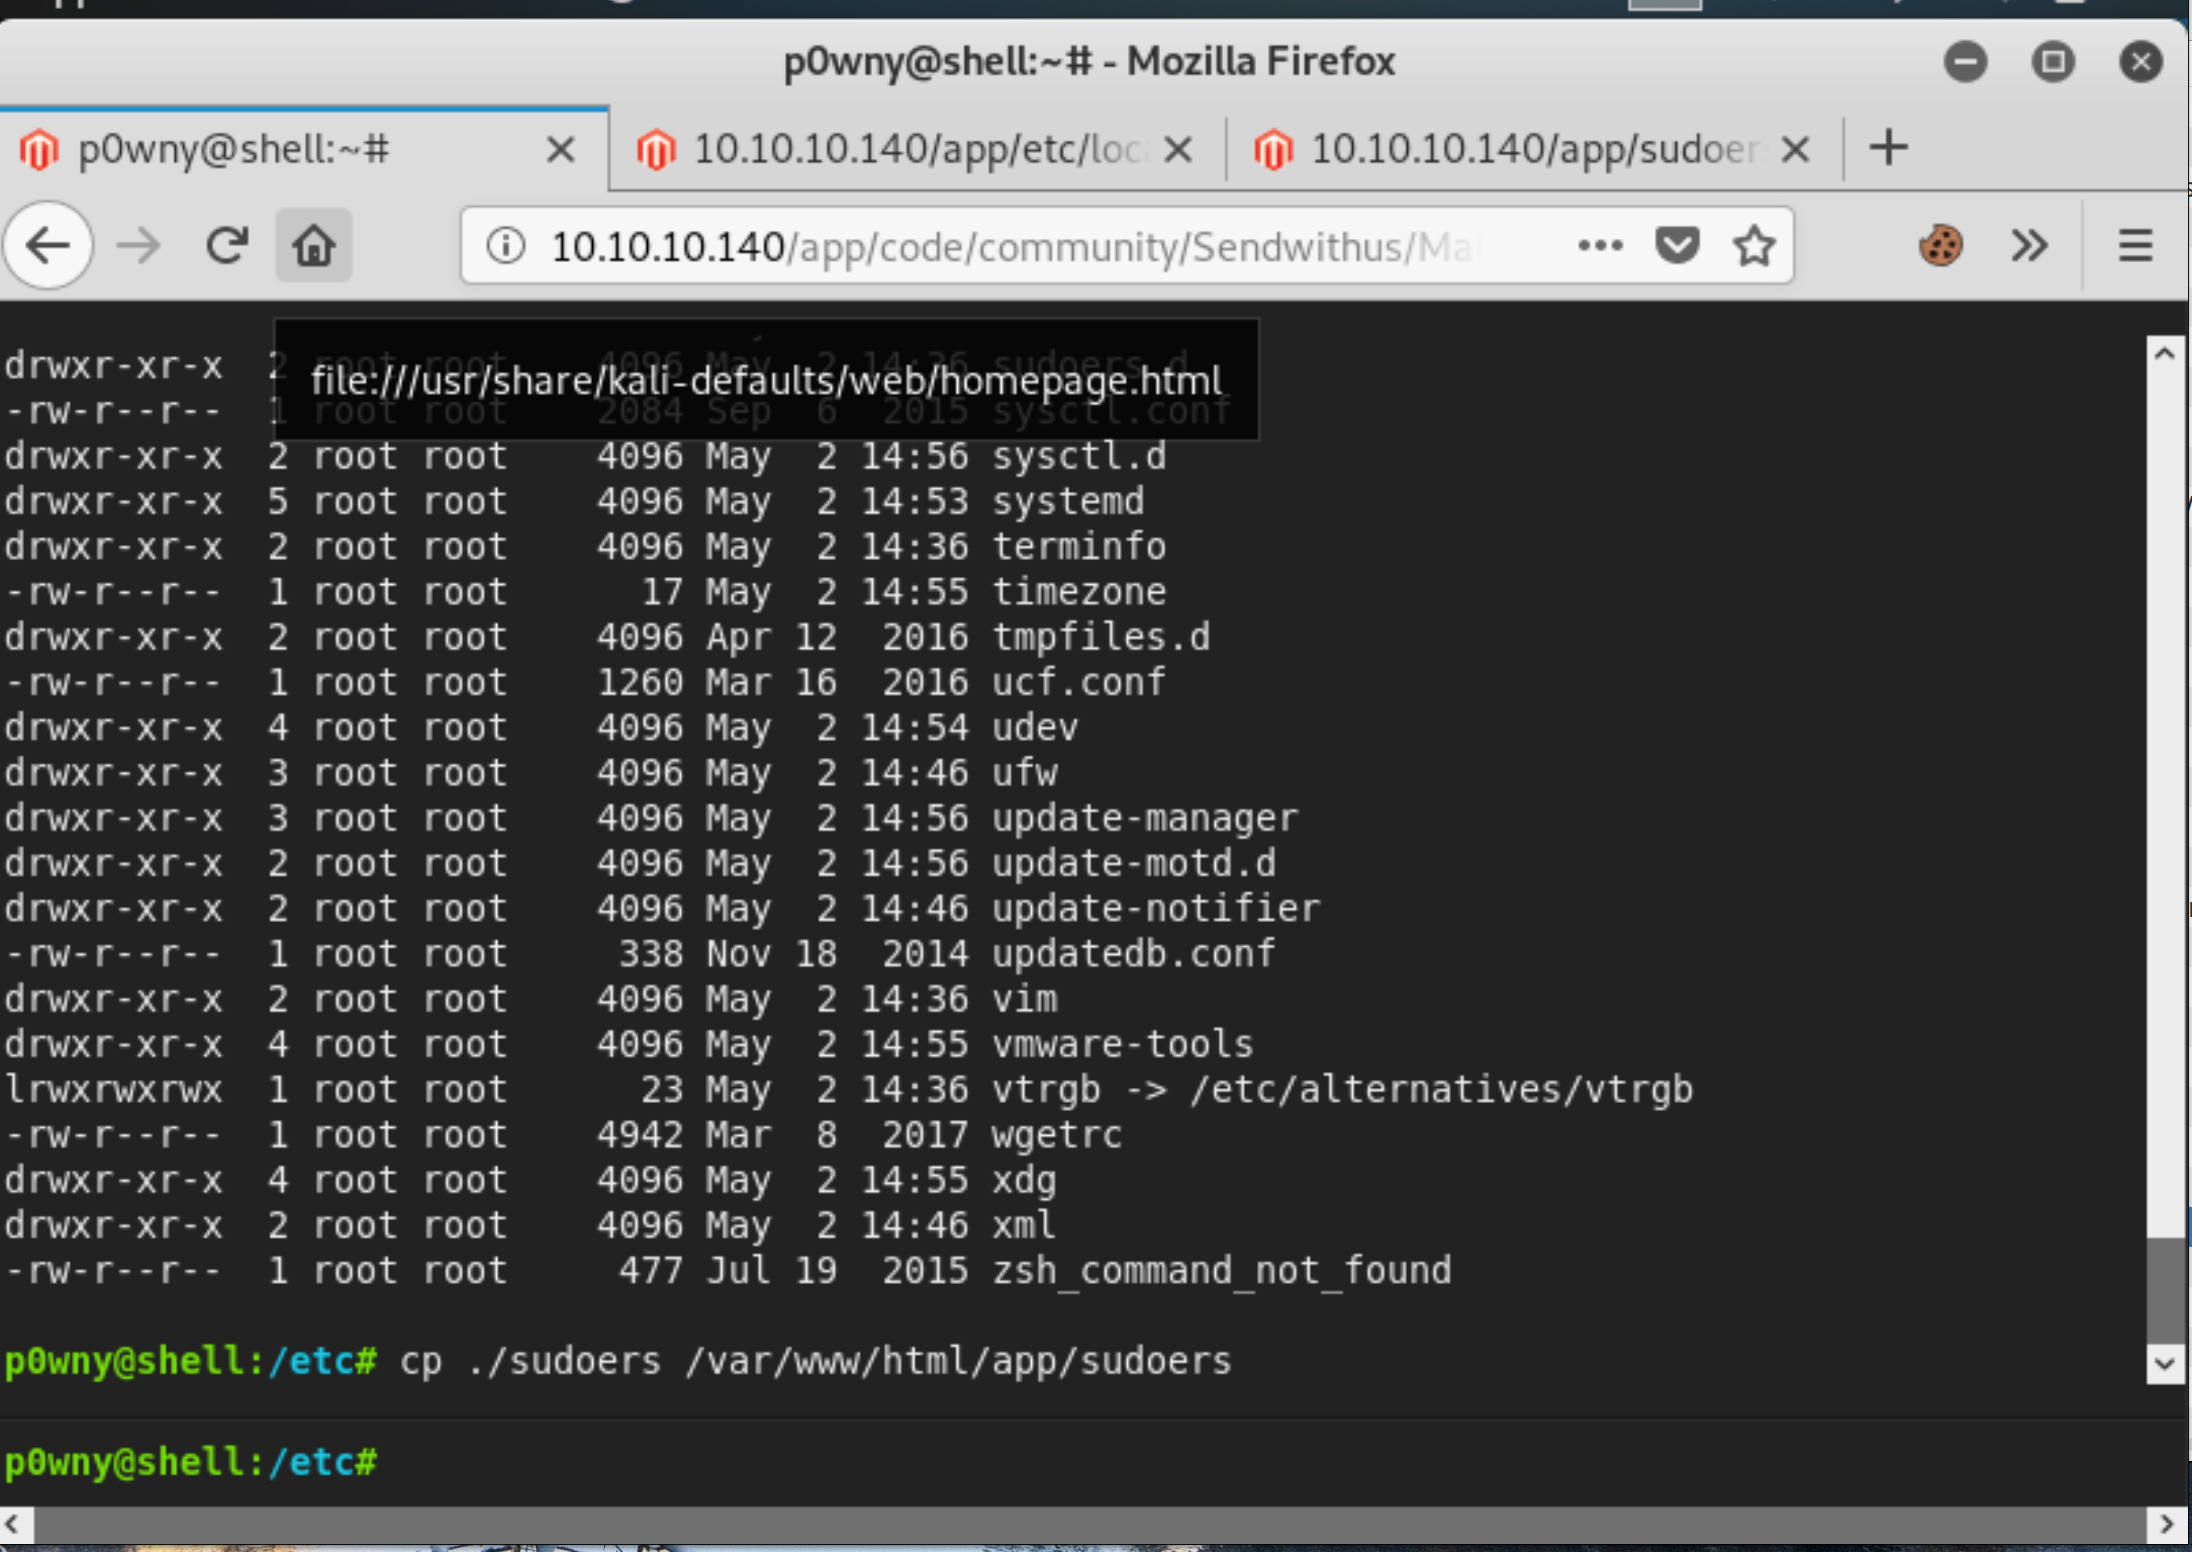
Task: Open the cookie extension icon
Action: (x=1940, y=246)
